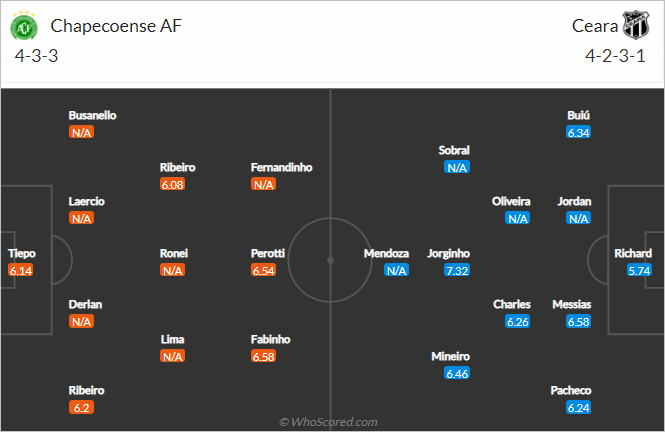The image size is (665, 432).
Task: Select Perotti's 6.54 rating badge
Action: [x=263, y=270]
